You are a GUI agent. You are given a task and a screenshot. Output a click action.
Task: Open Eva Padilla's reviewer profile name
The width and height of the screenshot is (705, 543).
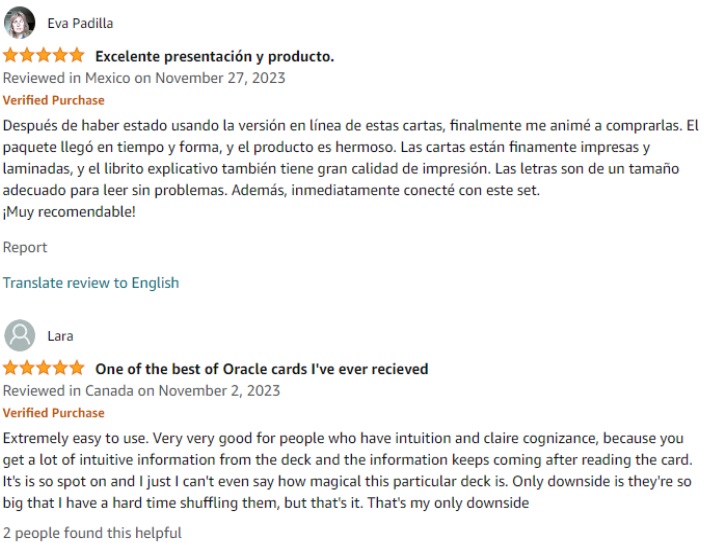[80, 24]
